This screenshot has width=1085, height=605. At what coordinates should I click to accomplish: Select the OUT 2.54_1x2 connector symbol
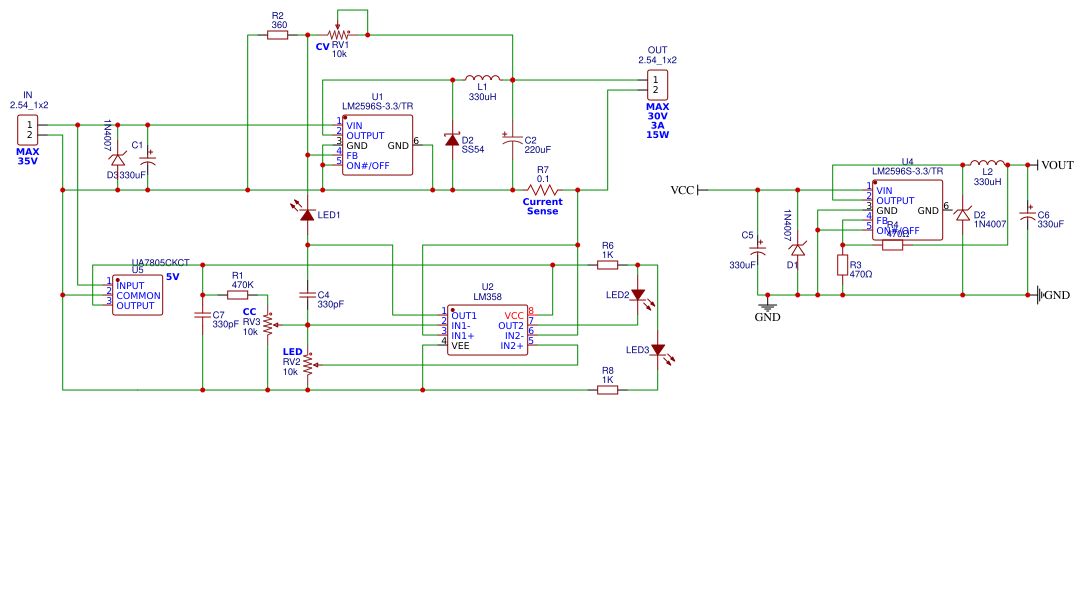[x=657, y=85]
